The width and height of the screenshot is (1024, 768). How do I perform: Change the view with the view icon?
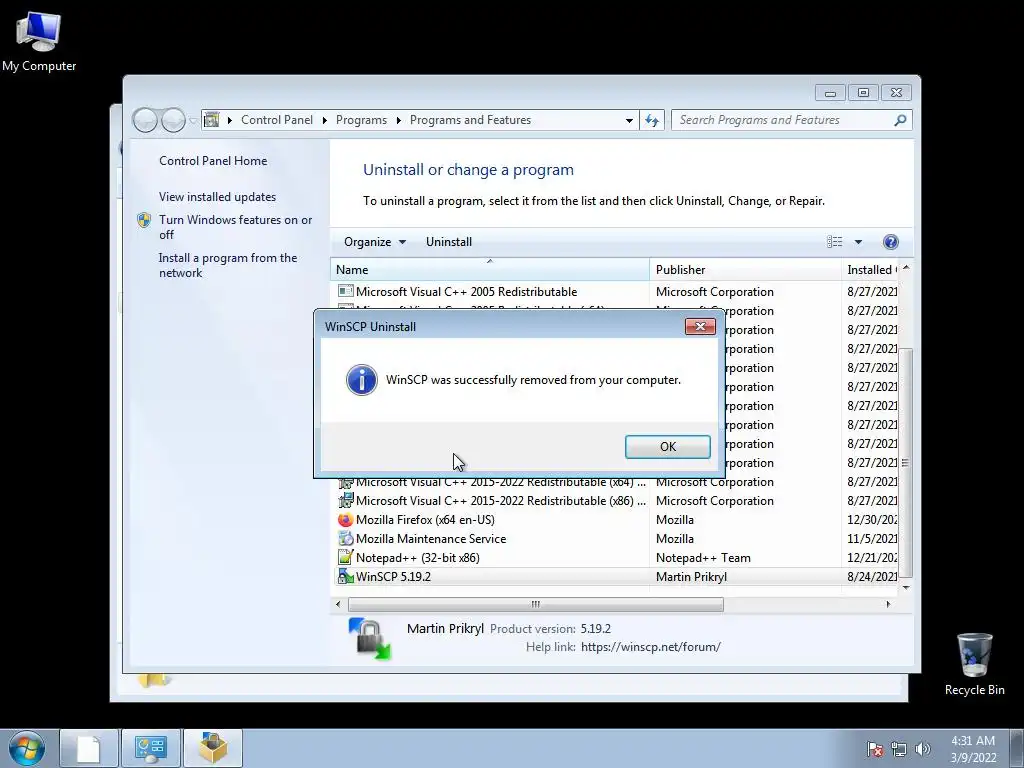click(x=835, y=242)
